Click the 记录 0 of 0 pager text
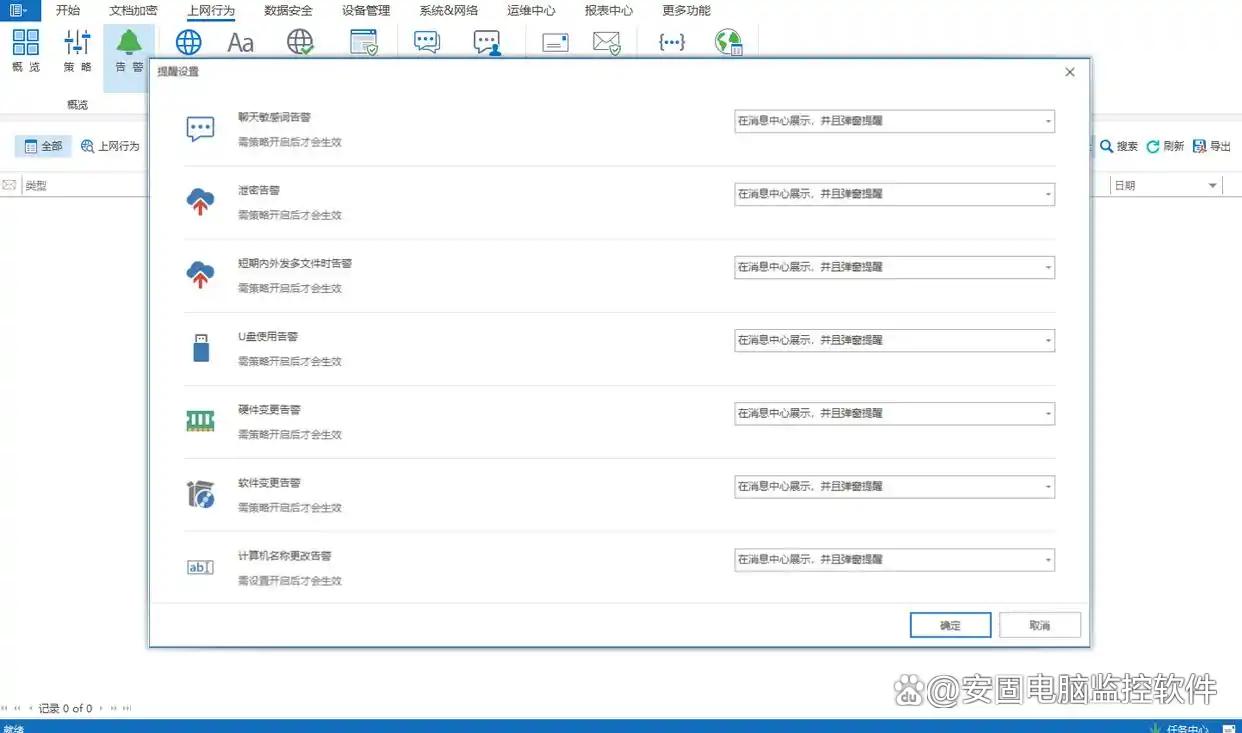Image resolution: width=1242 pixels, height=733 pixels. 66,708
